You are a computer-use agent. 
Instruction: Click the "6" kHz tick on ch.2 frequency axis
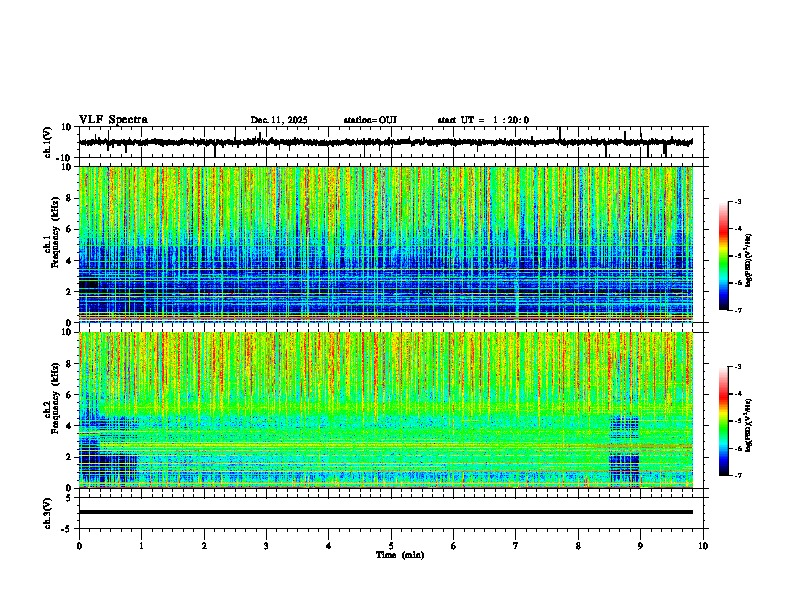click(68, 395)
